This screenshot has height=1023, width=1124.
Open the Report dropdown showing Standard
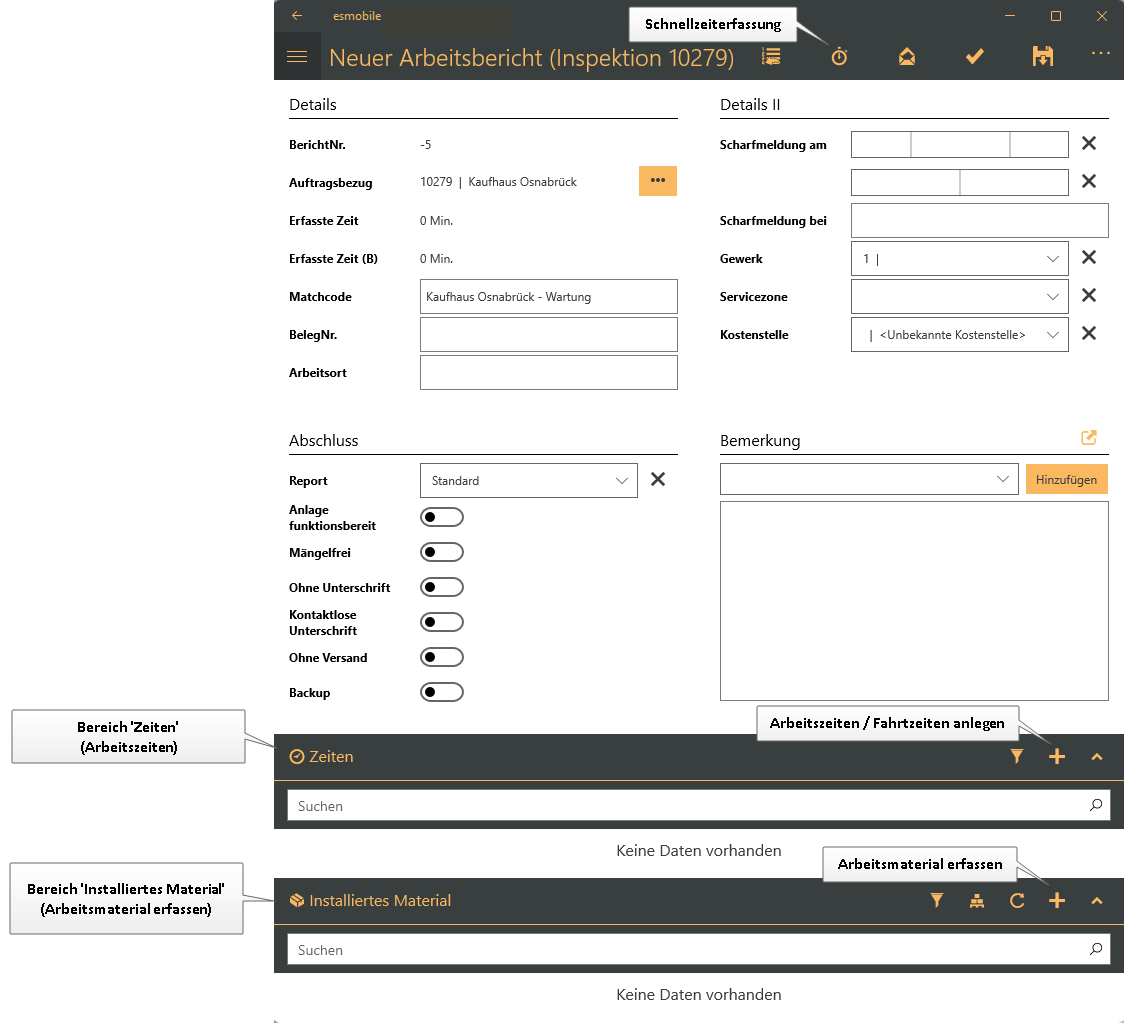point(528,480)
